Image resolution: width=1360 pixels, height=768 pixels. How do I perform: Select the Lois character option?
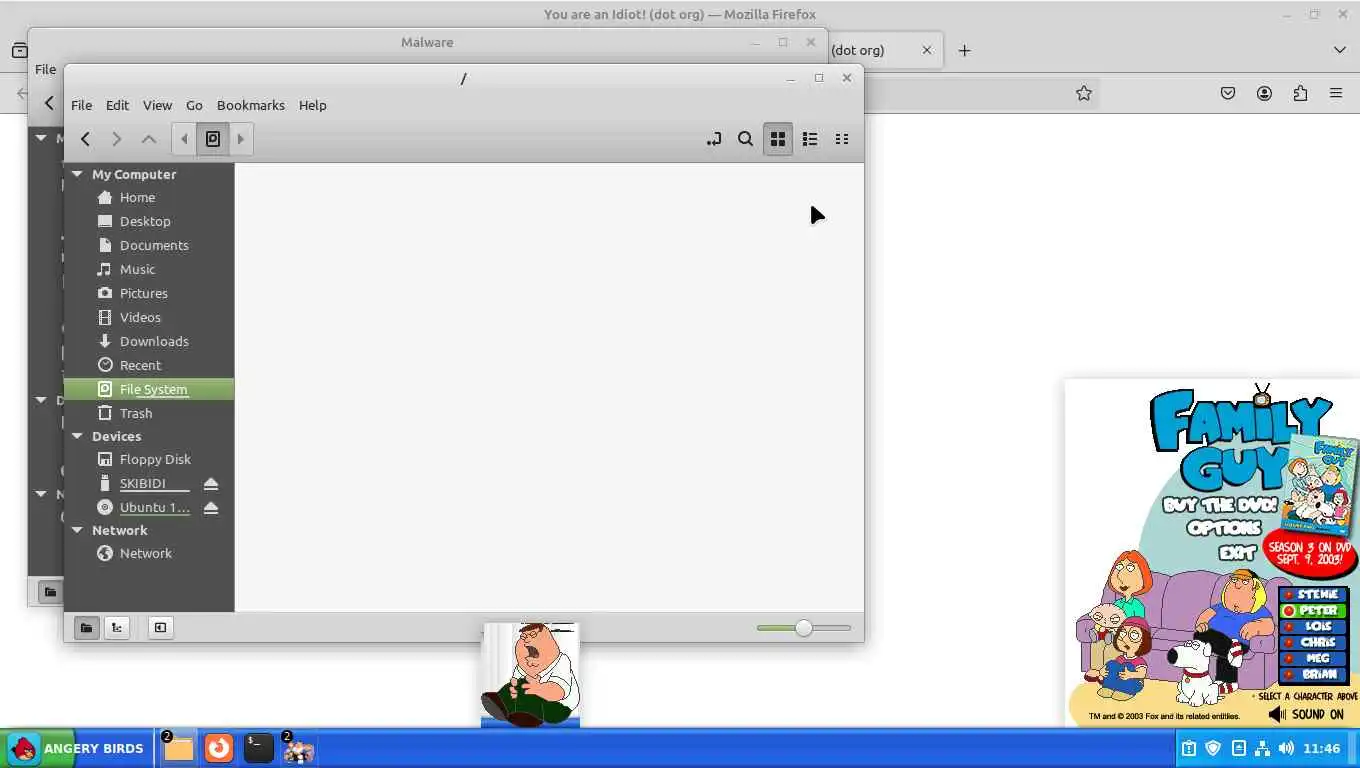(1314, 626)
